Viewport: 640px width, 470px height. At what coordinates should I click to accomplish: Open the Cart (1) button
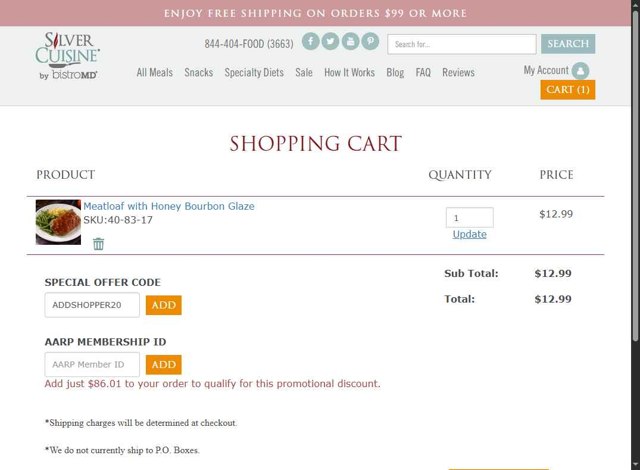click(568, 90)
